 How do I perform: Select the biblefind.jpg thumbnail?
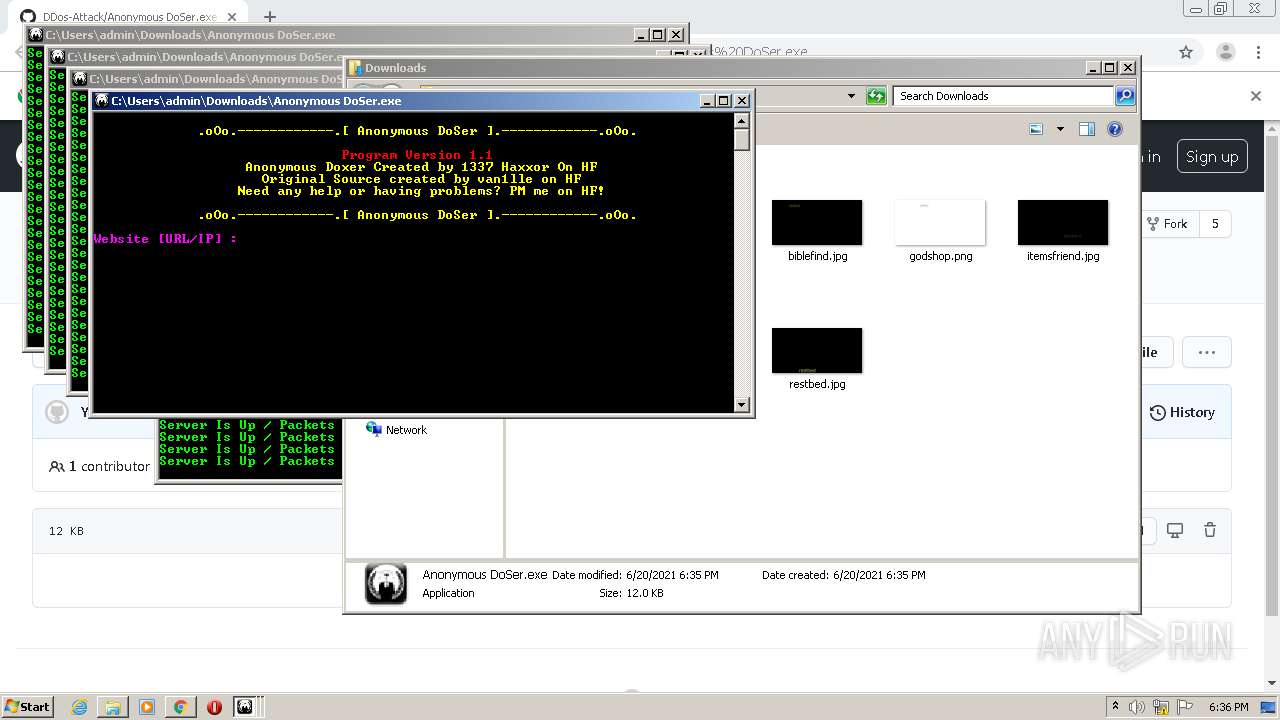pos(817,222)
